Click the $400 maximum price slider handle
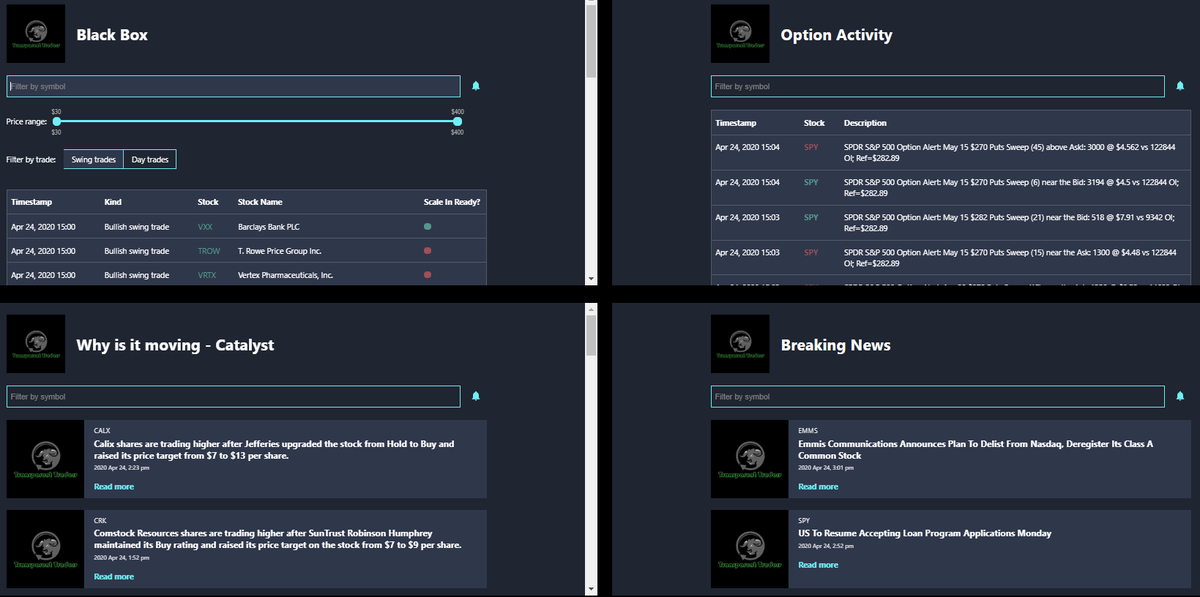This screenshot has width=1200, height=597. point(457,121)
